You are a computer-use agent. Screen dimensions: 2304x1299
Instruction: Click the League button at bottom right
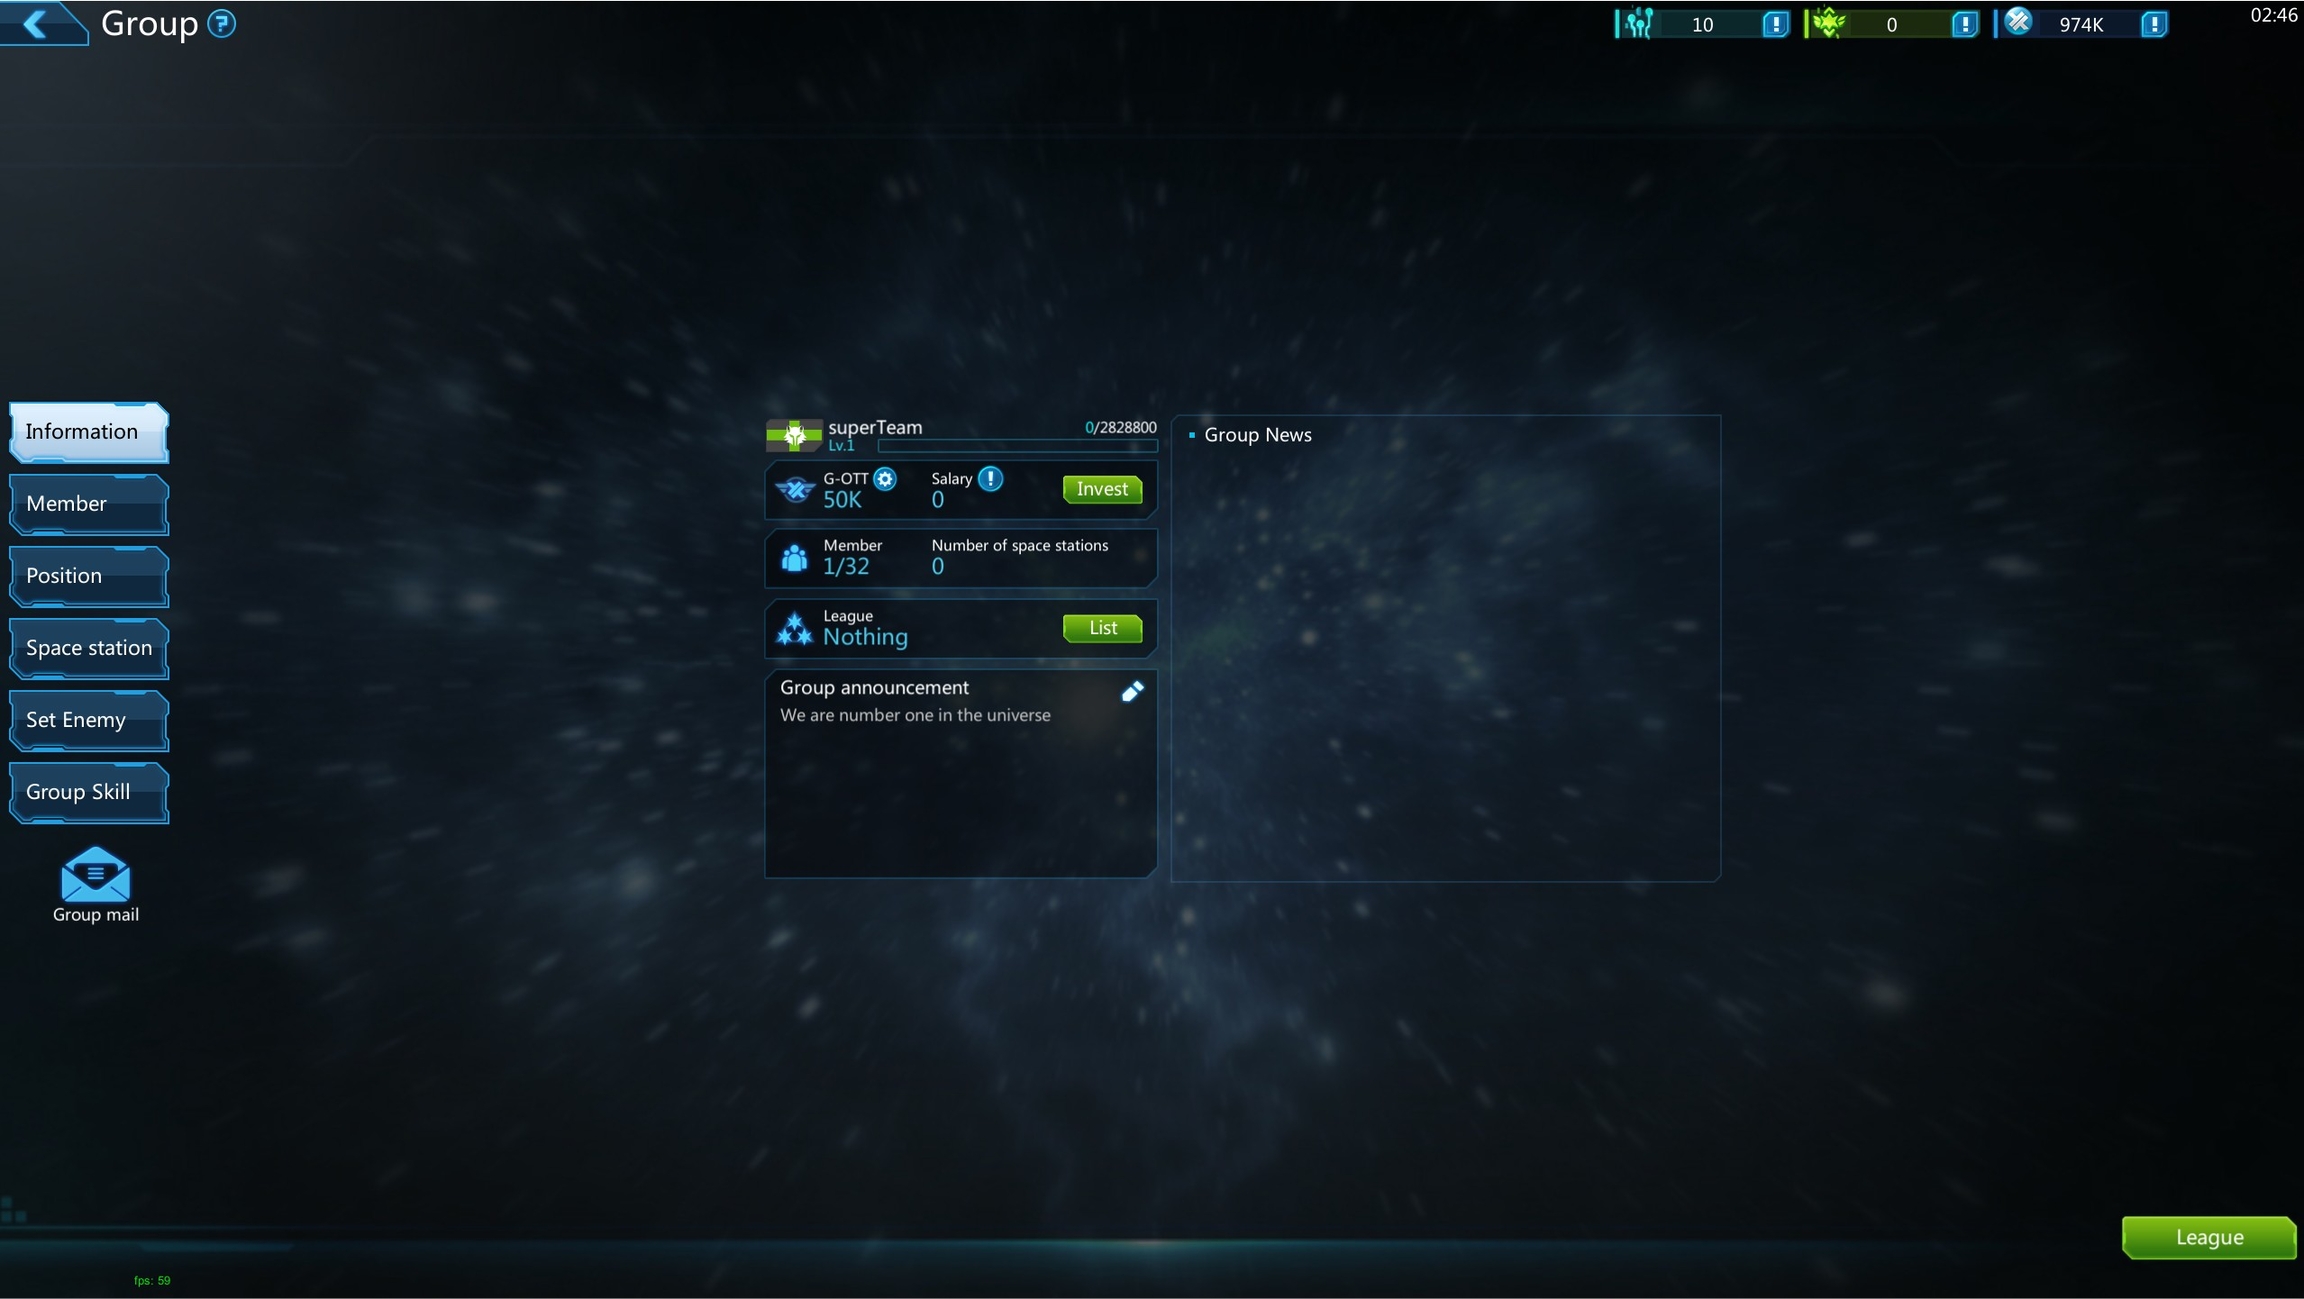point(2208,1237)
